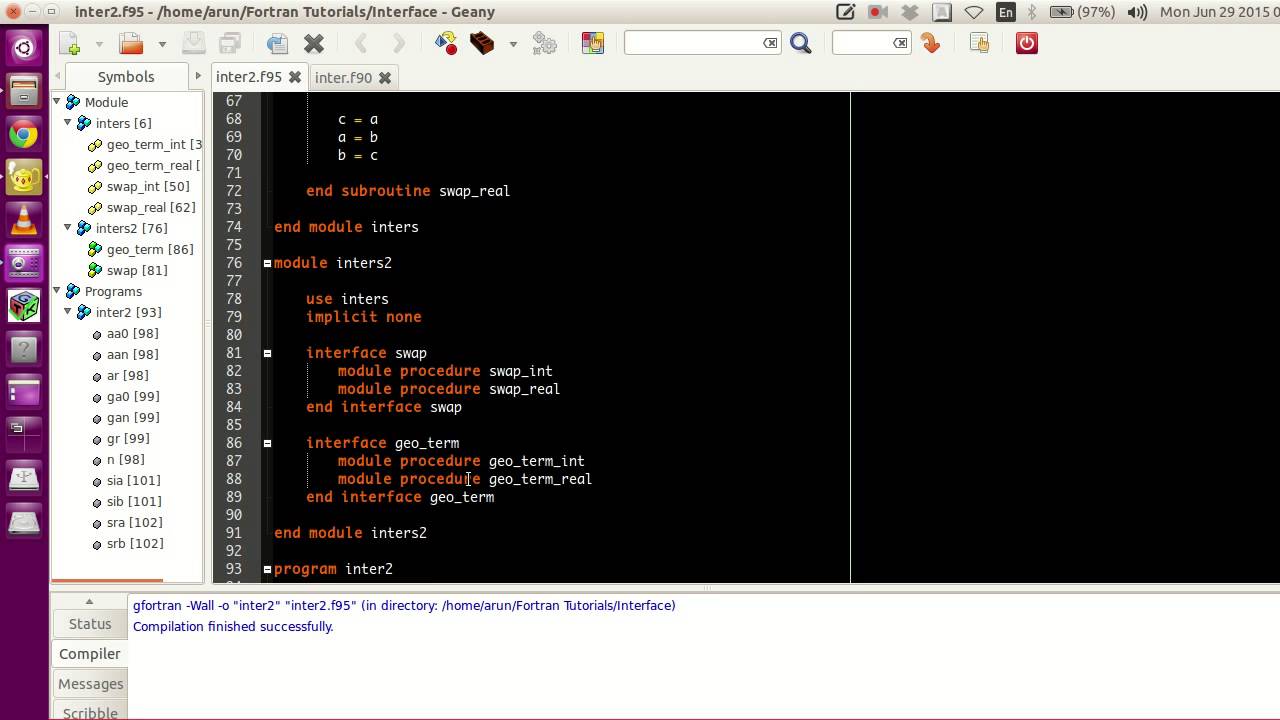
Task: Fold program inter2 at line 93
Action: click(x=267, y=569)
